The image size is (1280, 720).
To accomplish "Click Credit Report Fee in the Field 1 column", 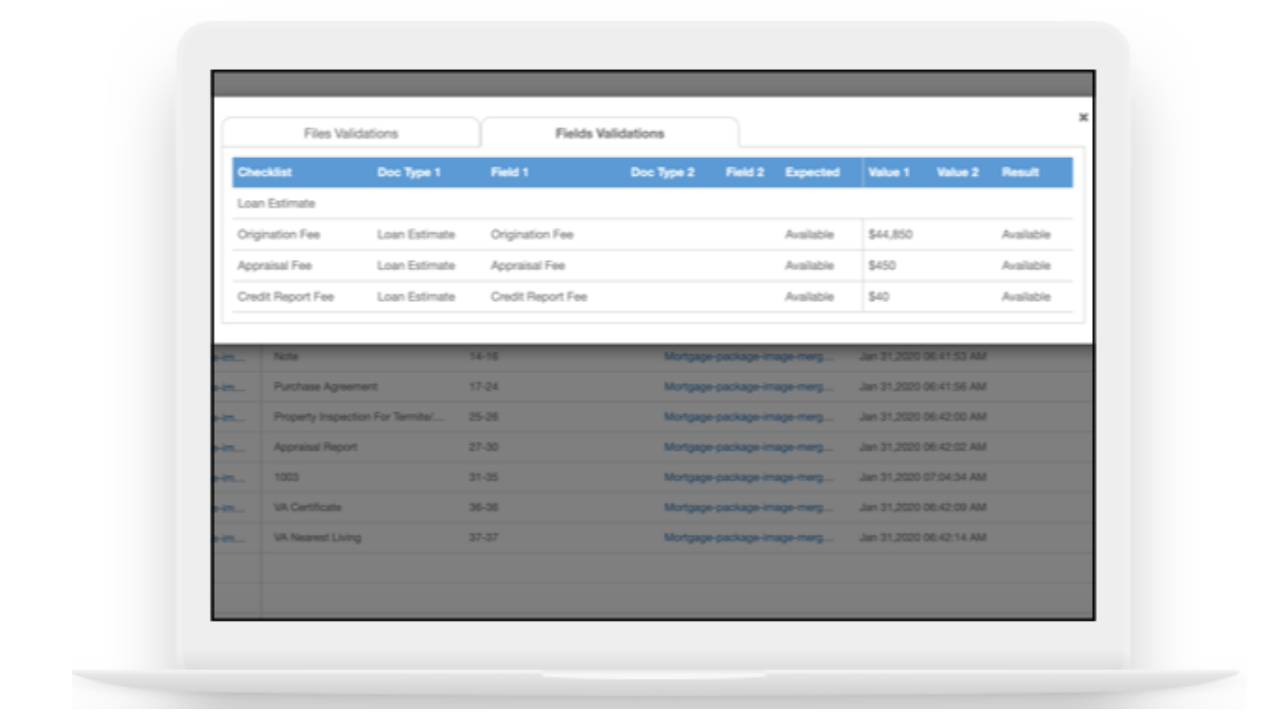I will [x=539, y=297].
